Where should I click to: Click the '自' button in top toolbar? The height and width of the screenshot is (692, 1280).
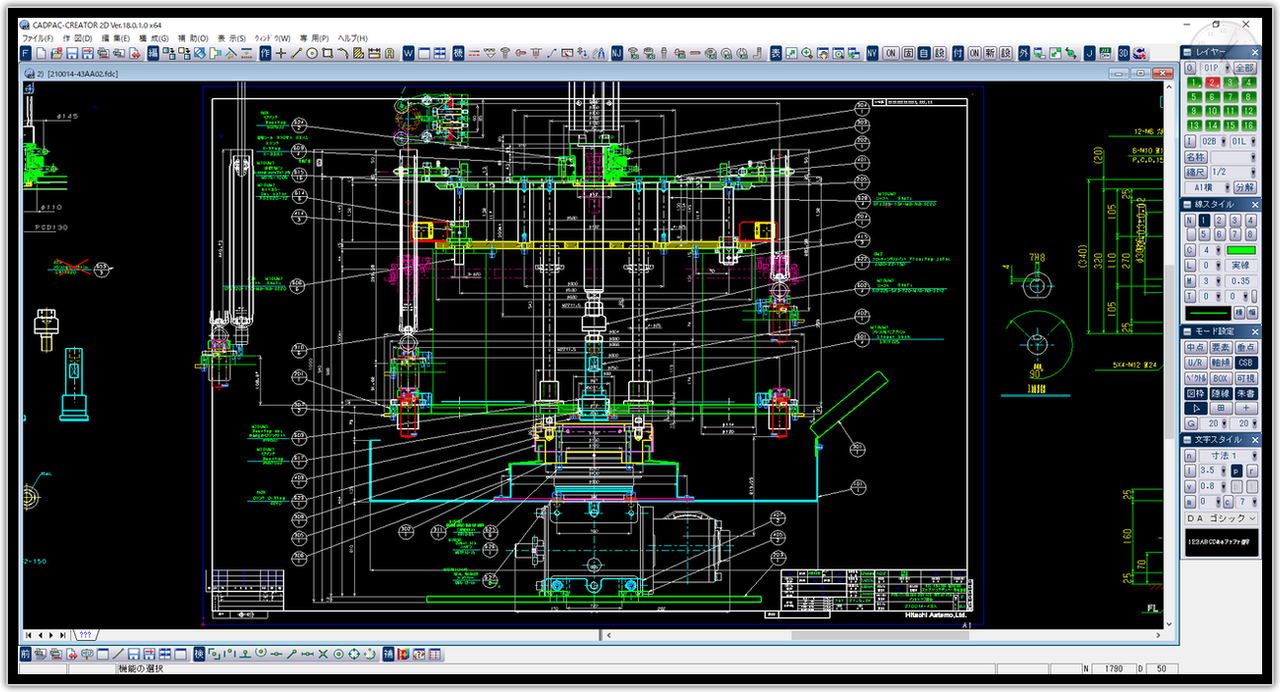click(924, 52)
